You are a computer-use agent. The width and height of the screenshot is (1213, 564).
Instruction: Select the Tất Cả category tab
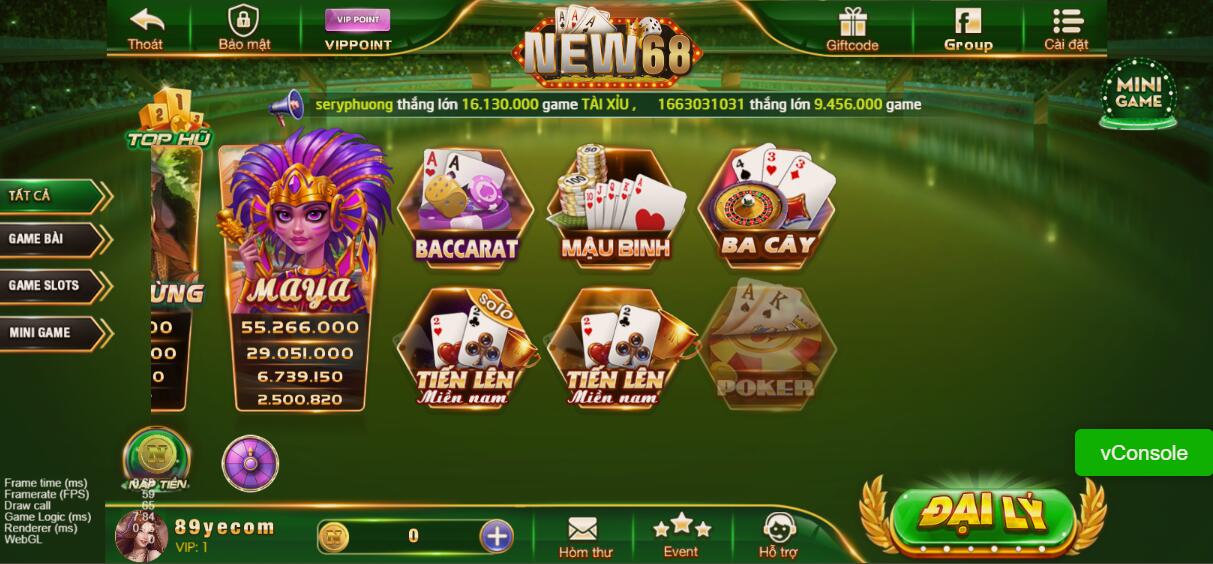[x=53, y=196]
